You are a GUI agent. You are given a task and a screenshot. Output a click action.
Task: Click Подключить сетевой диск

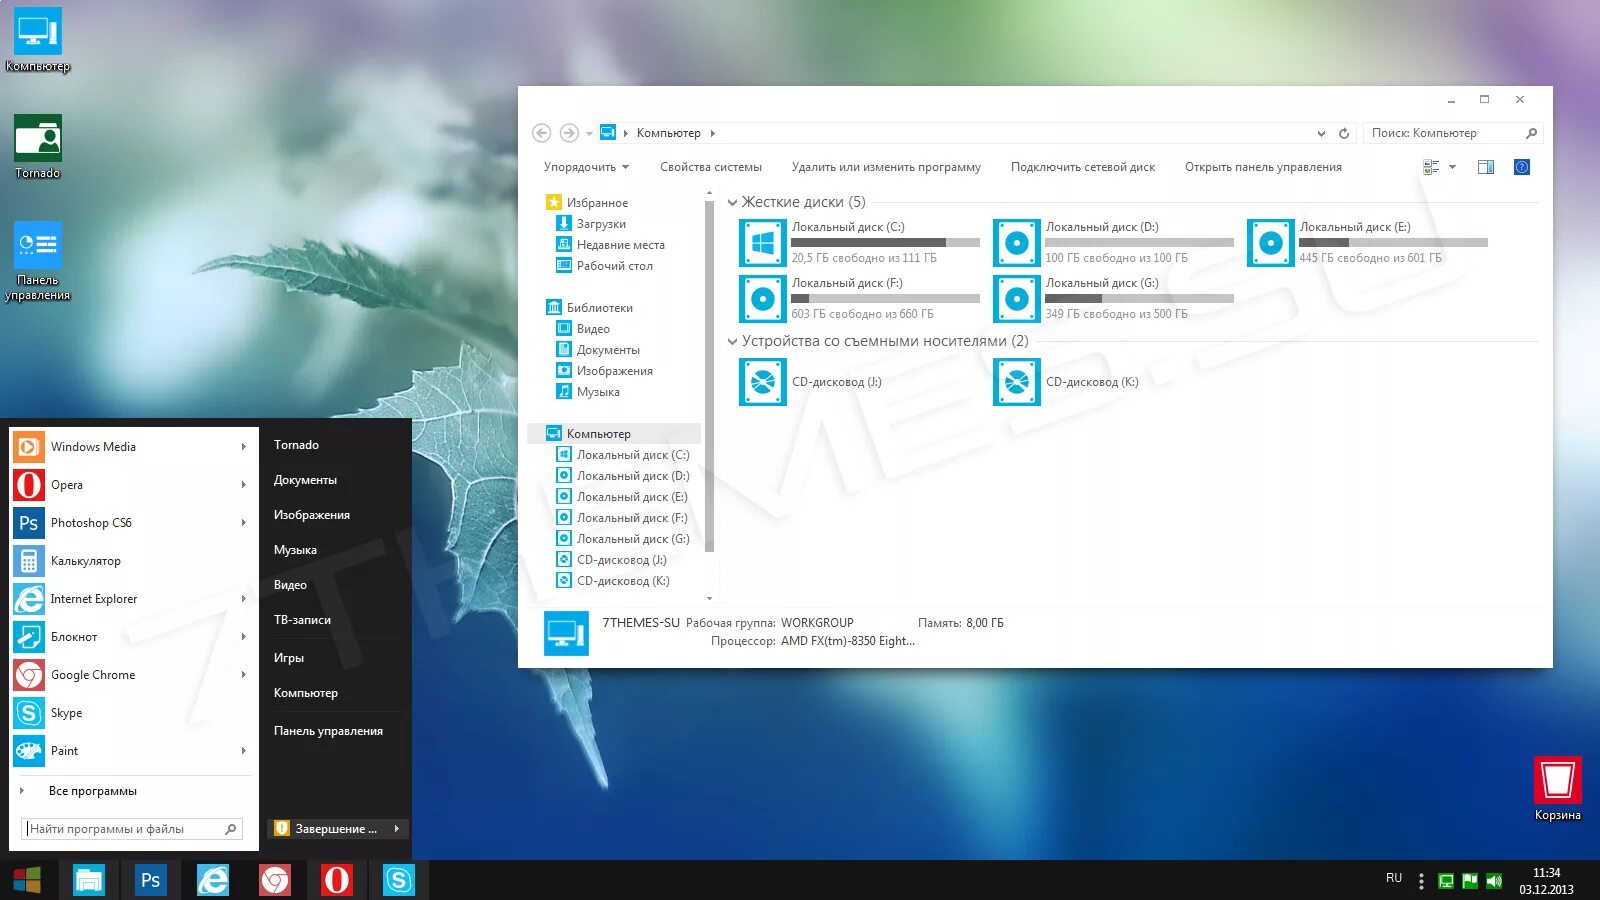coord(1083,167)
